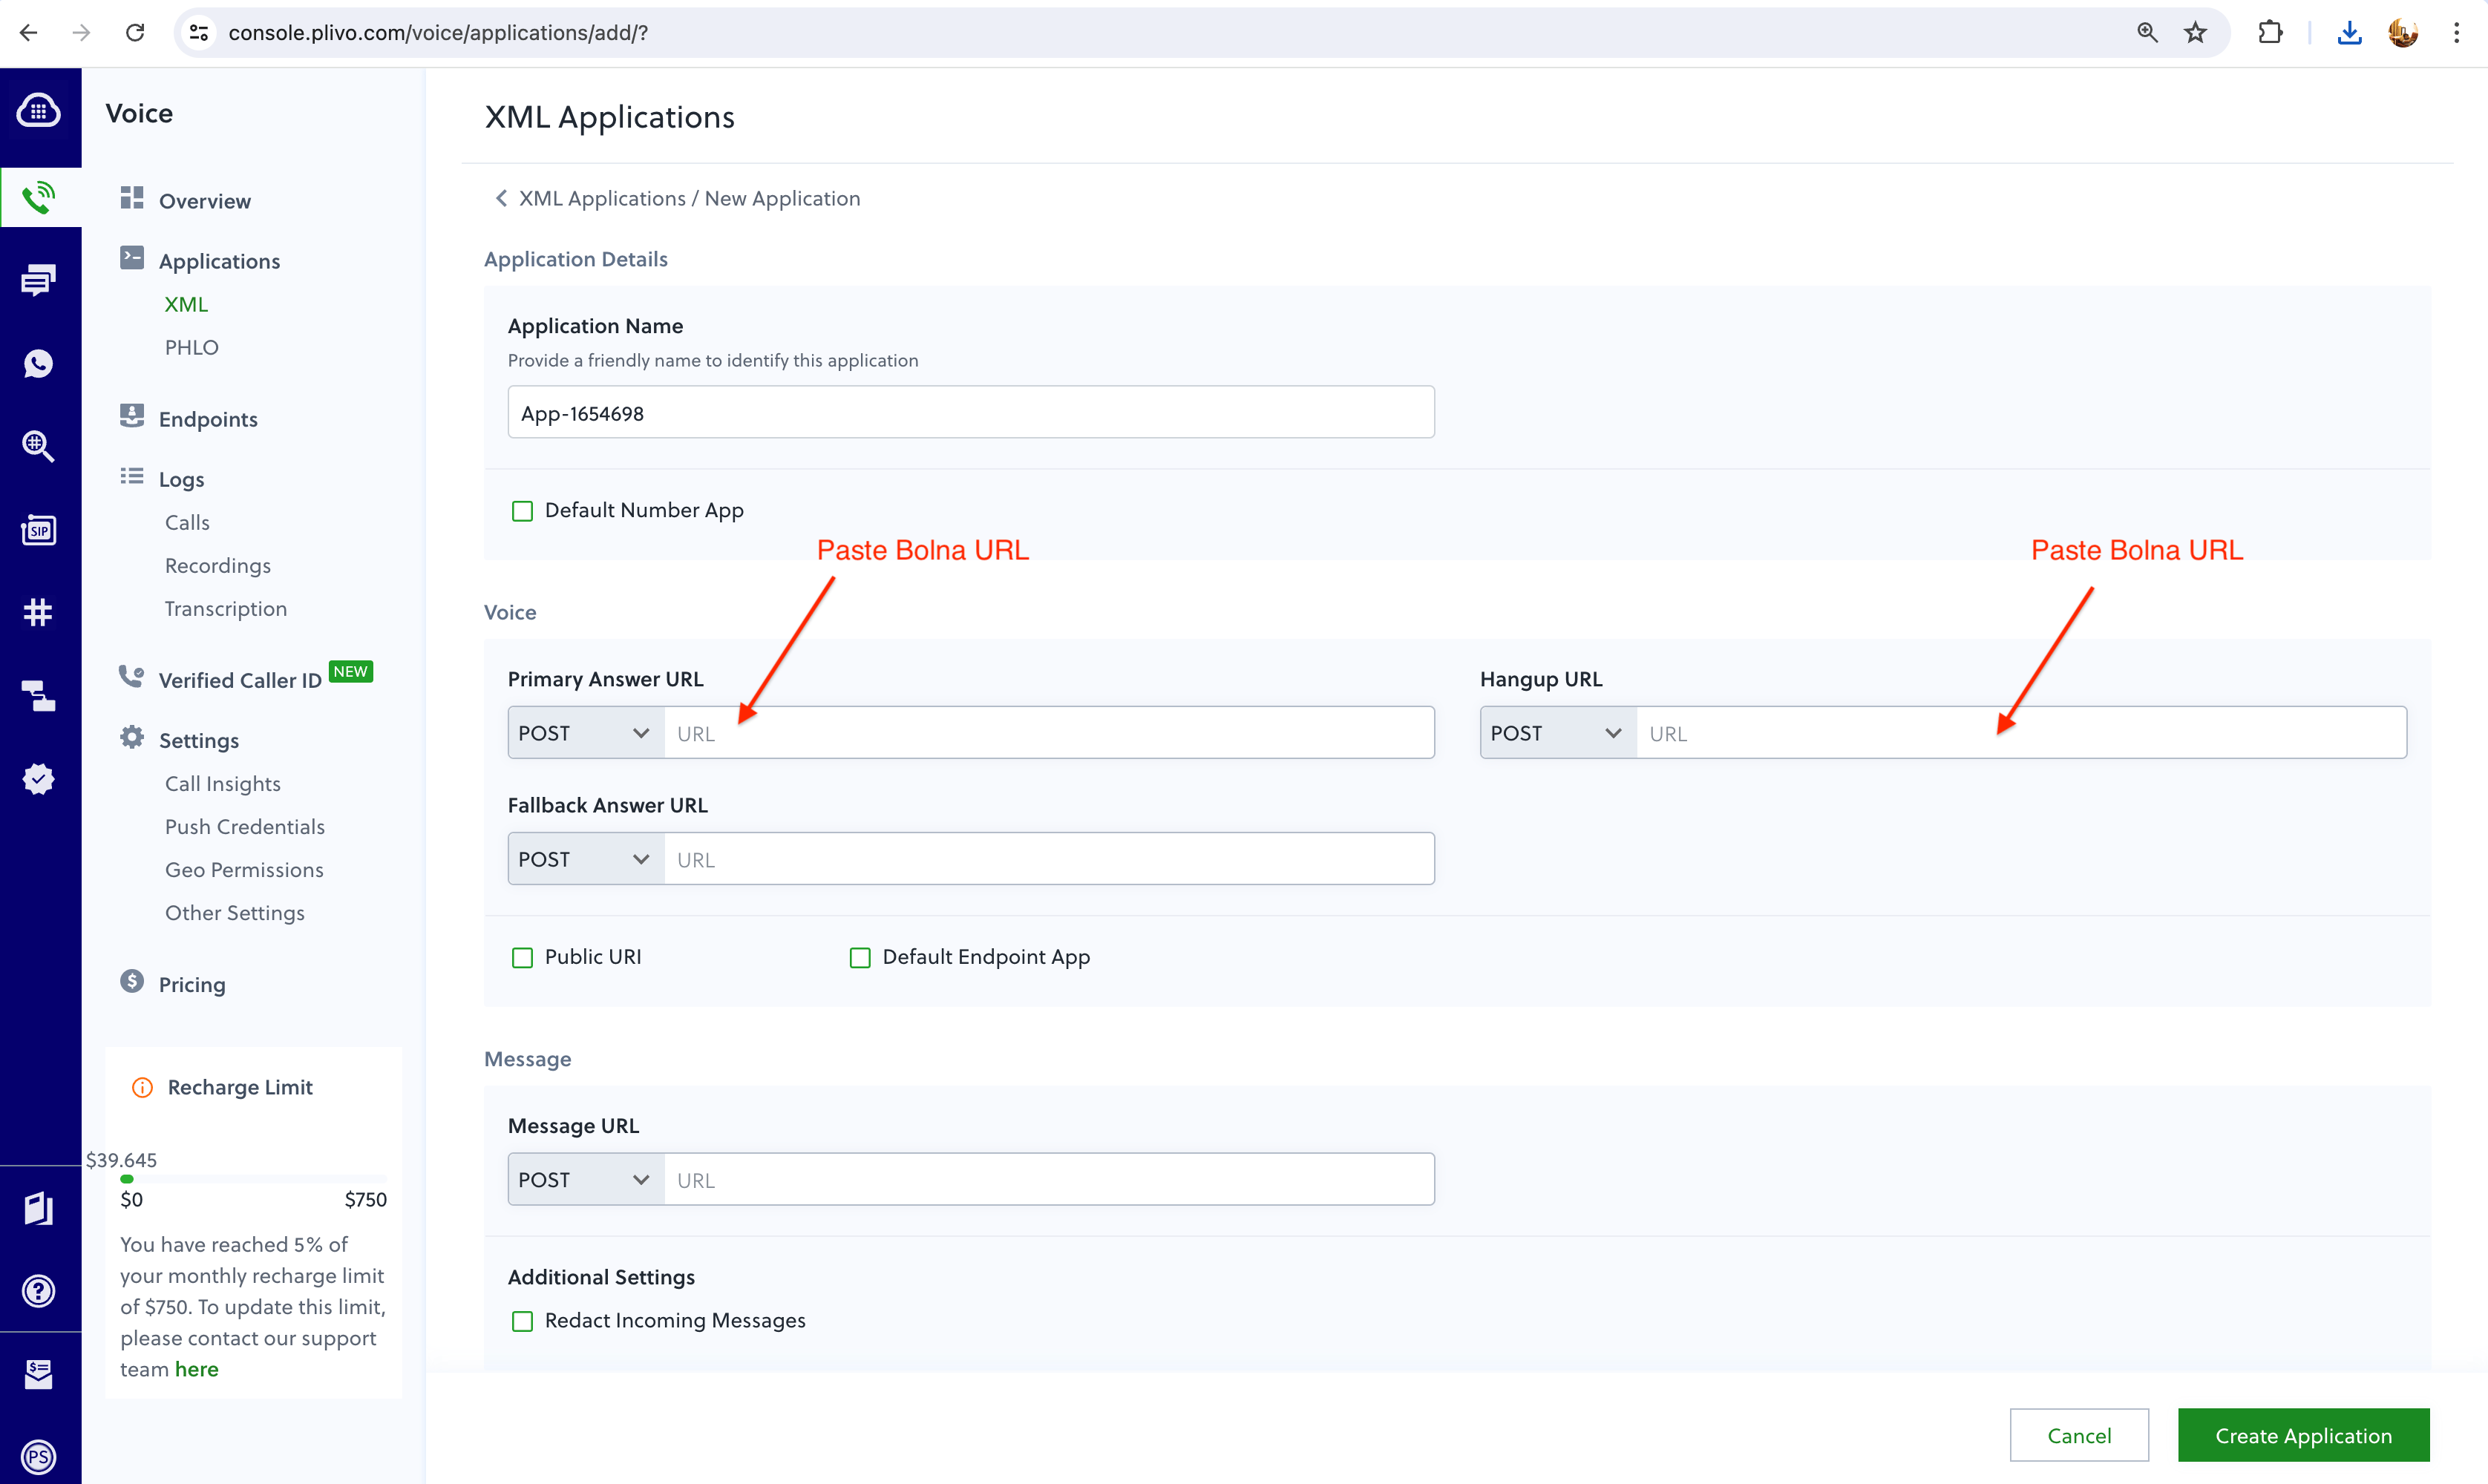Image resolution: width=2488 pixels, height=1484 pixels.
Task: Bookmark page with the star icon
Action: click(x=2196, y=32)
